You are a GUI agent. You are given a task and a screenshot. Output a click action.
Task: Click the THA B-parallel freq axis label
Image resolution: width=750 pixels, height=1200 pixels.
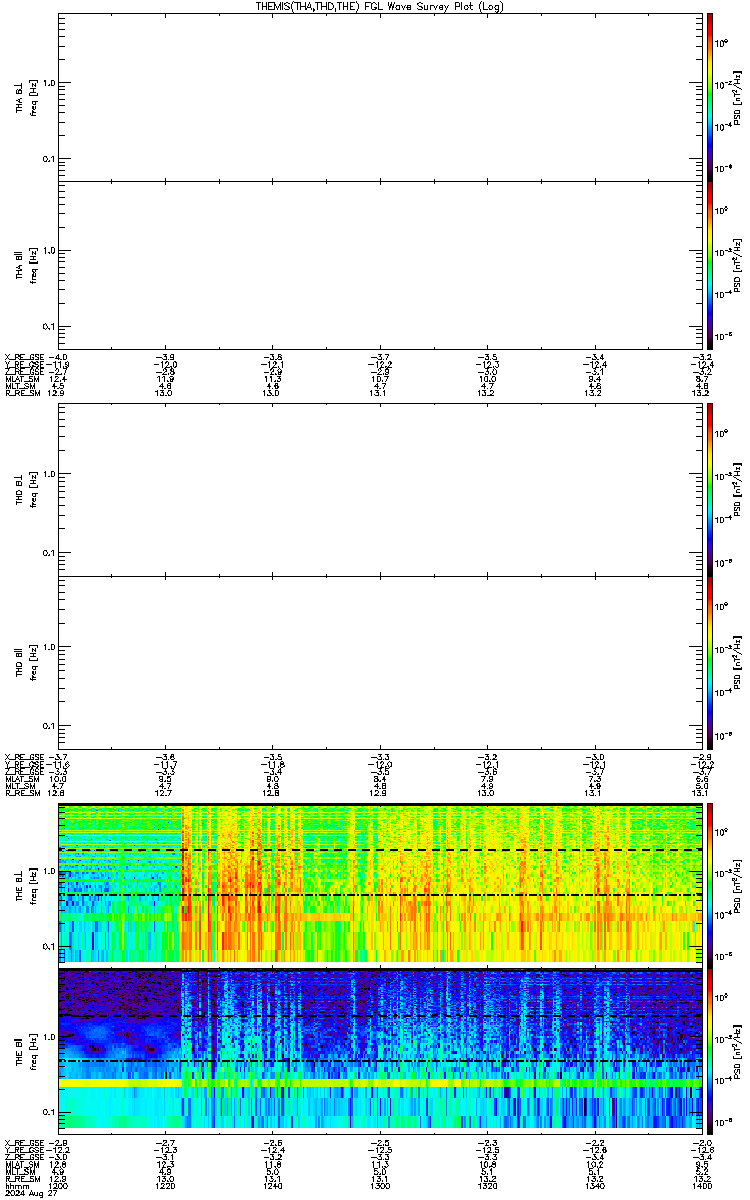(x=33, y=265)
